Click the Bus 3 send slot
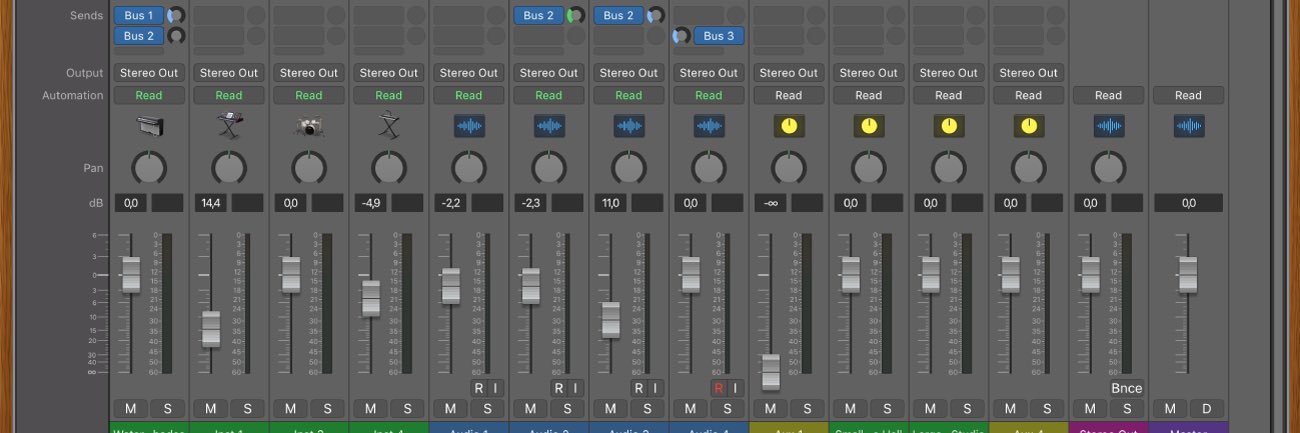The height and width of the screenshot is (433, 1300). 718,36
